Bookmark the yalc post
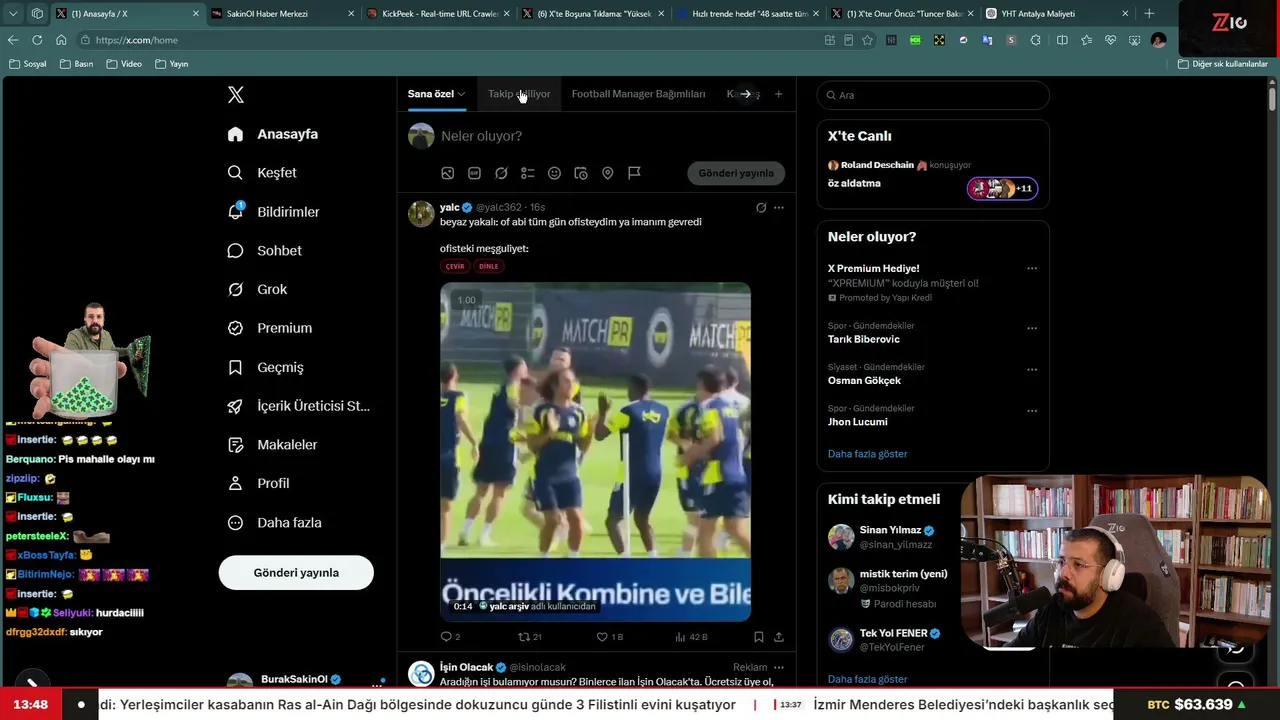 tap(759, 637)
